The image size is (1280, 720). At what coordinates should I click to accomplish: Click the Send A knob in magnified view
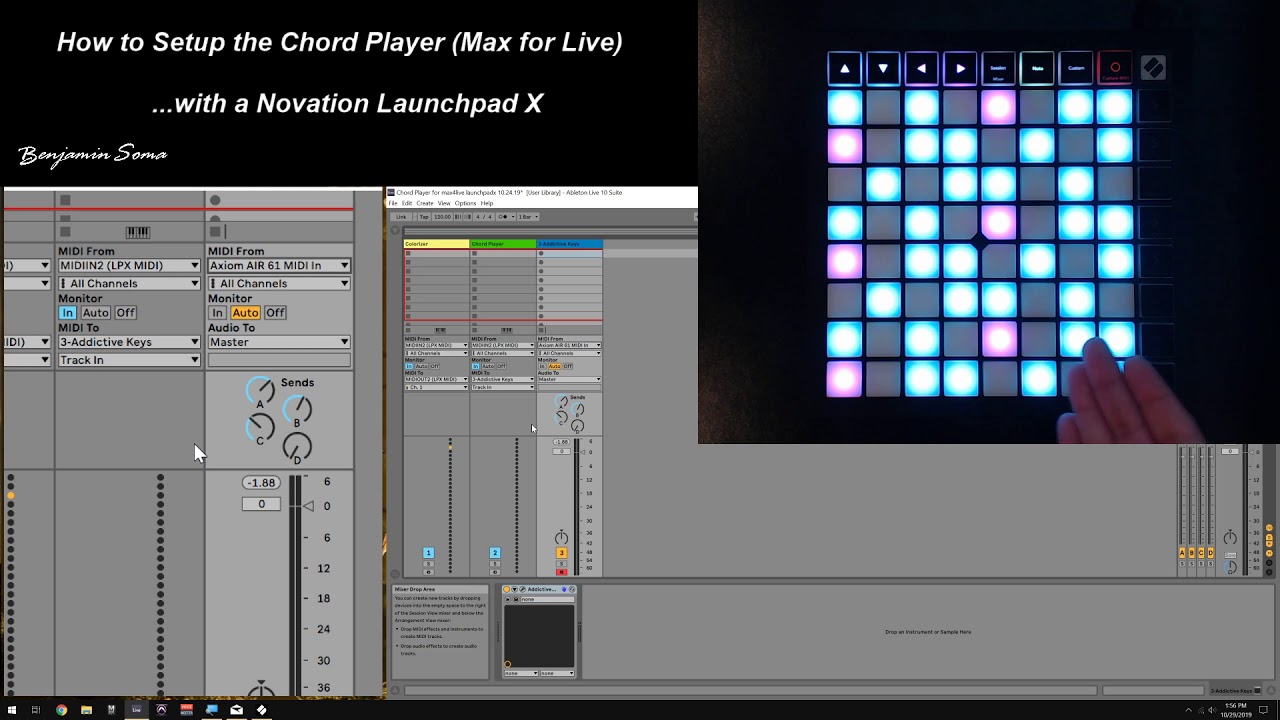click(260, 390)
